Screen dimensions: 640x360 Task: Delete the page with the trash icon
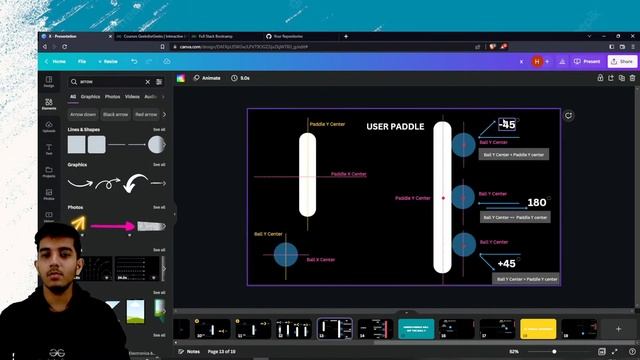[x=632, y=78]
